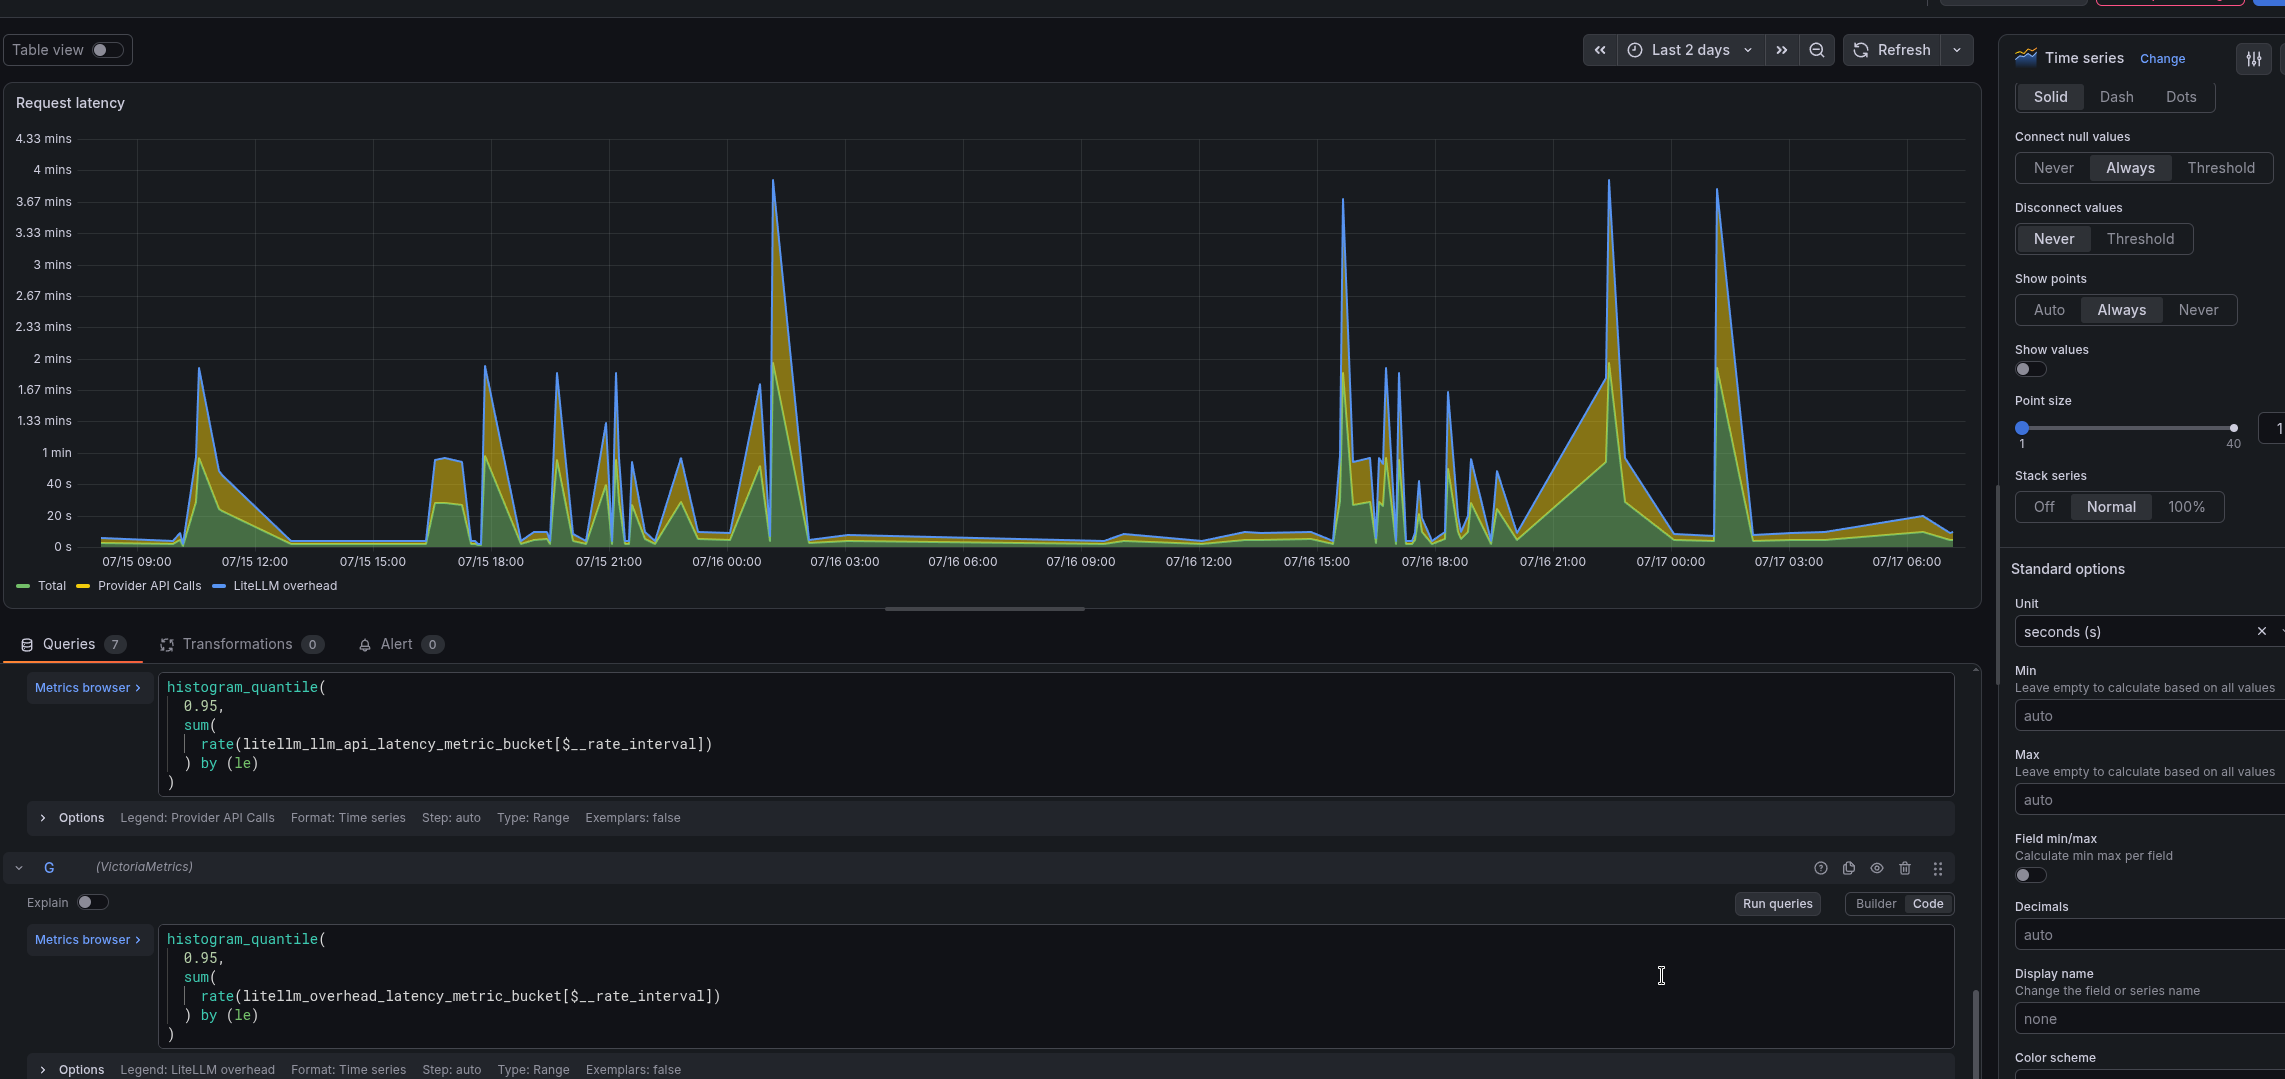Switch query editor to Builder mode
Image resolution: width=2285 pixels, height=1079 pixels.
point(1875,904)
